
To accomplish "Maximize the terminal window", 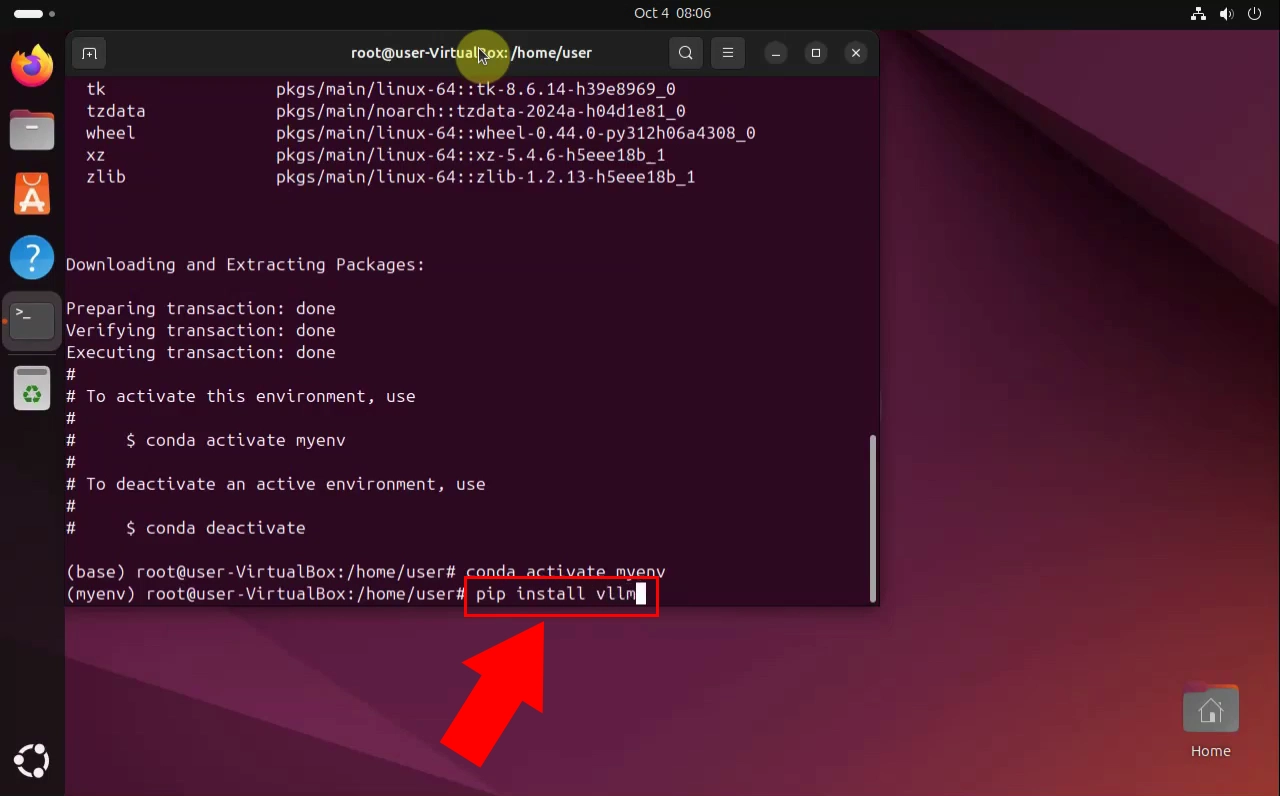I will point(816,53).
